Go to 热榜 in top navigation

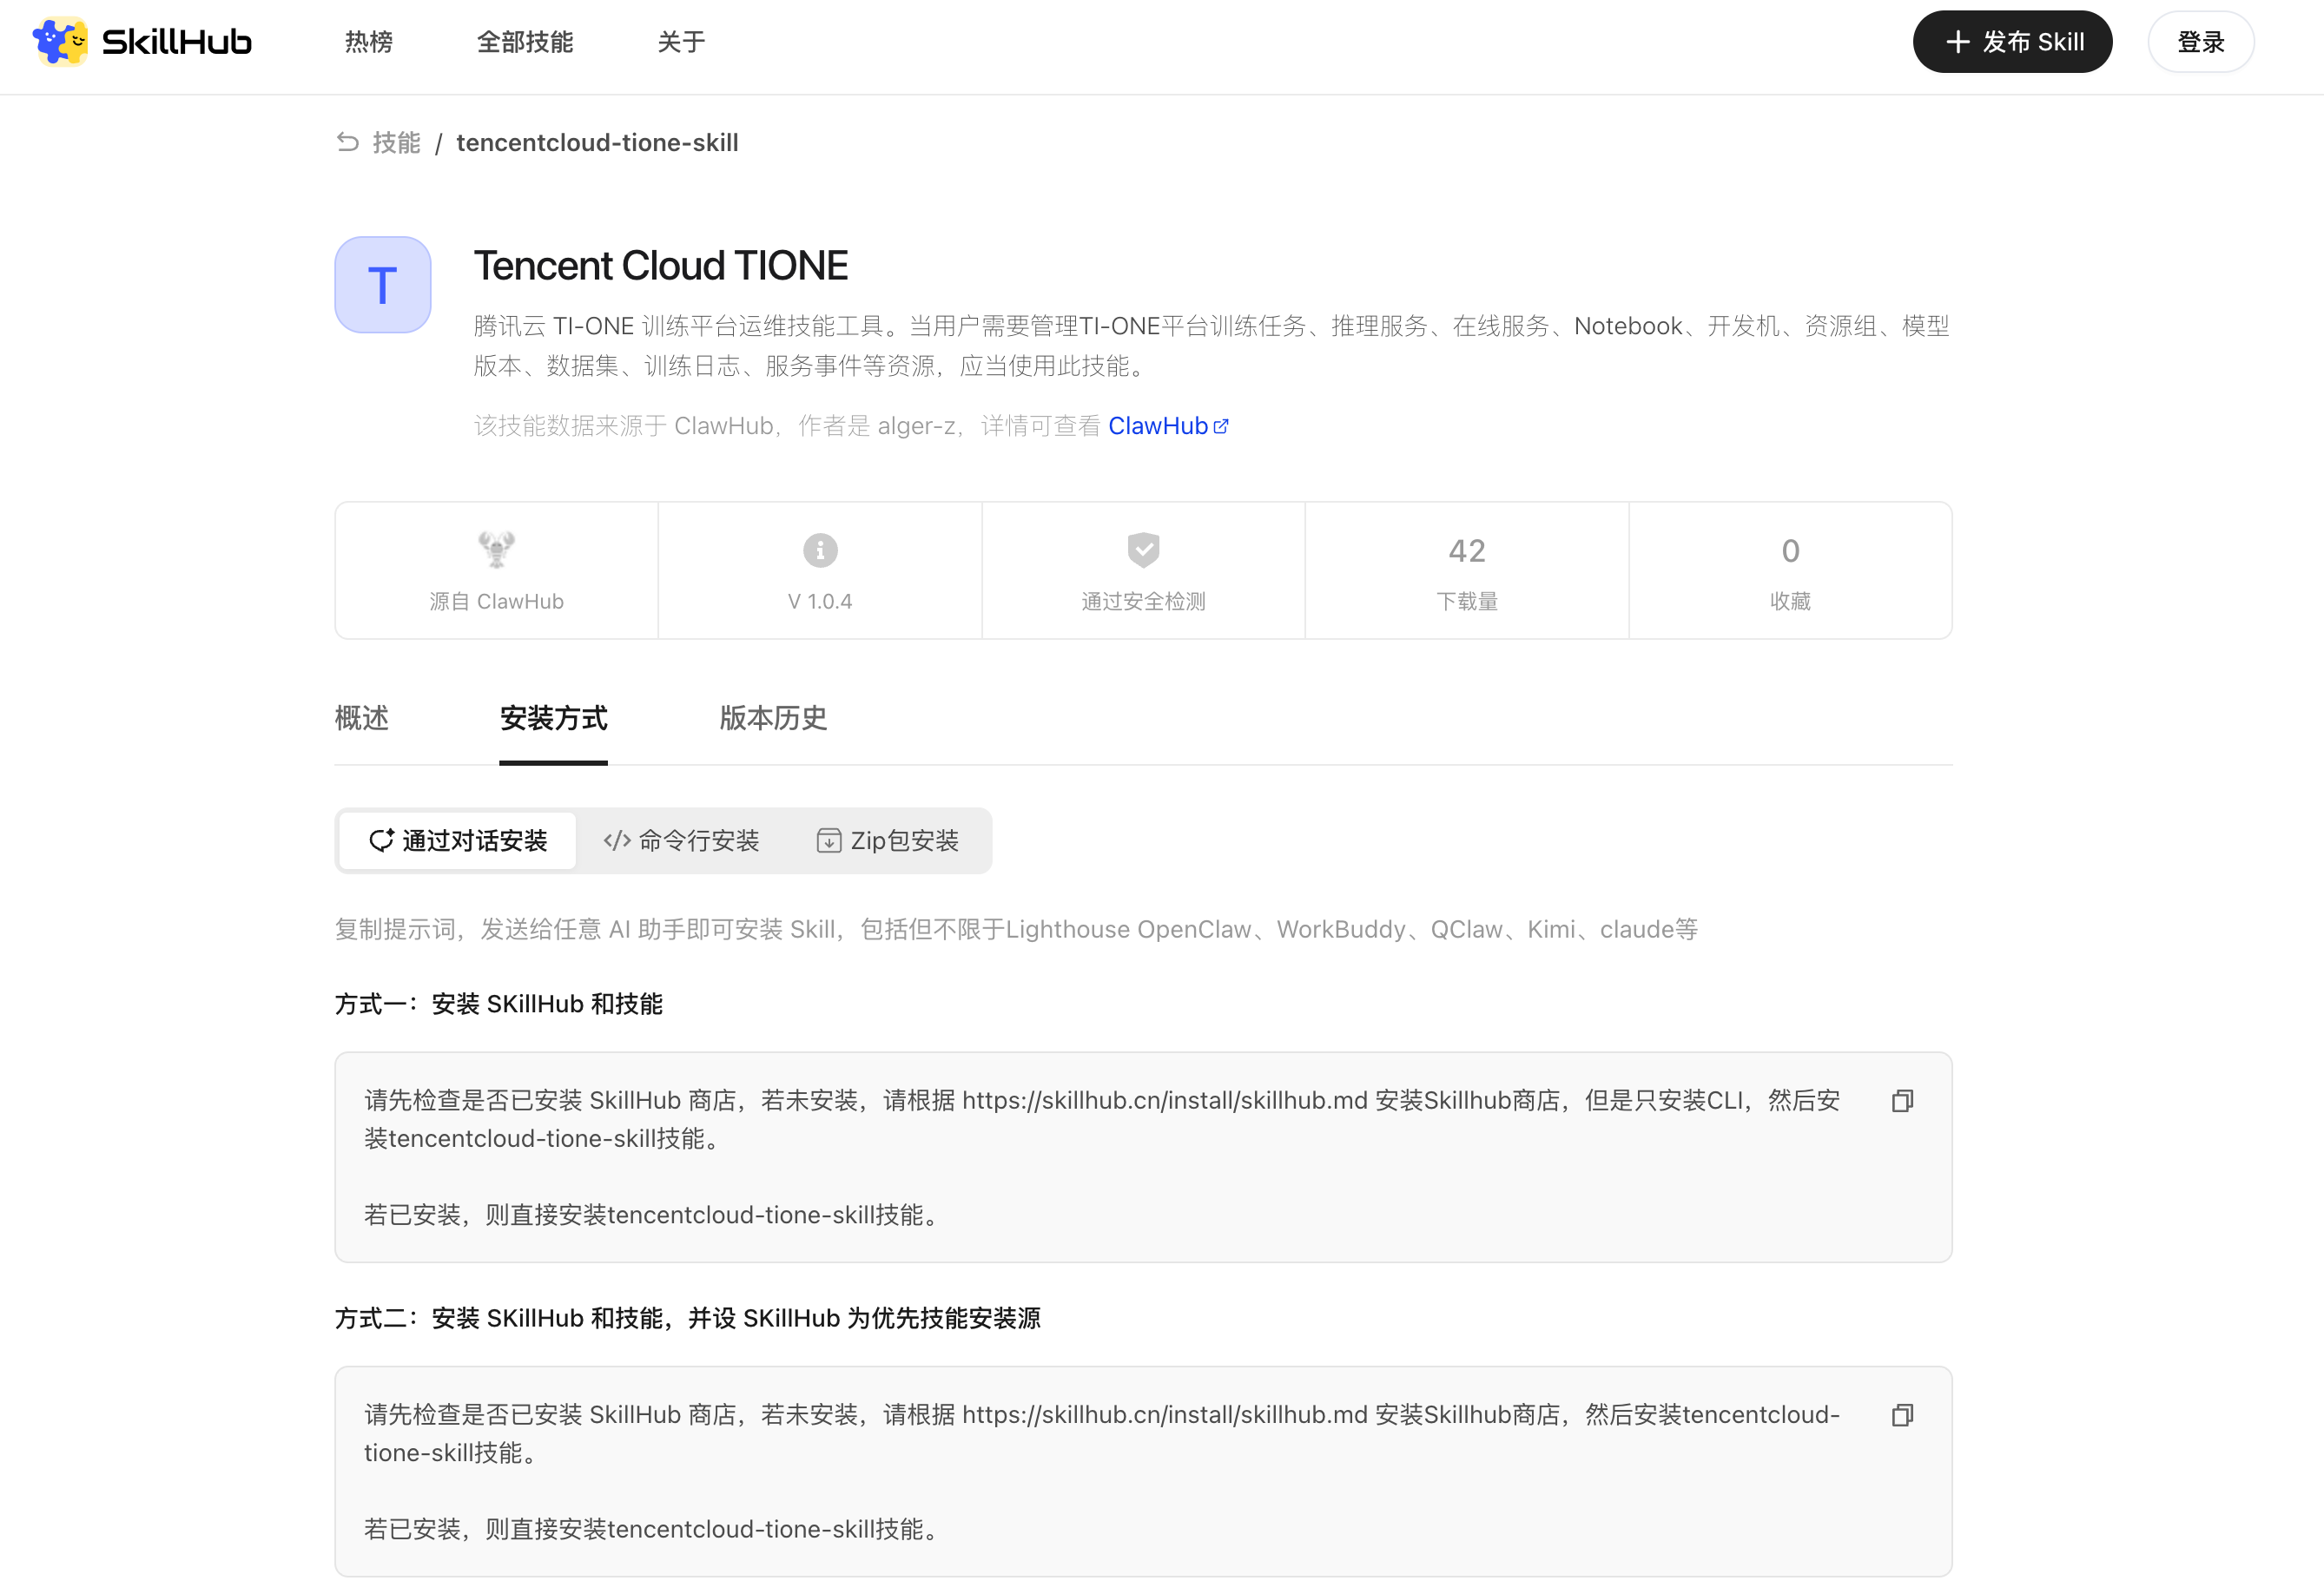[x=369, y=42]
